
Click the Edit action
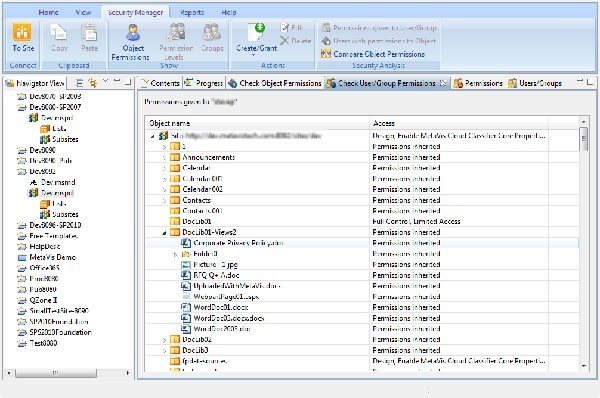(x=292, y=28)
